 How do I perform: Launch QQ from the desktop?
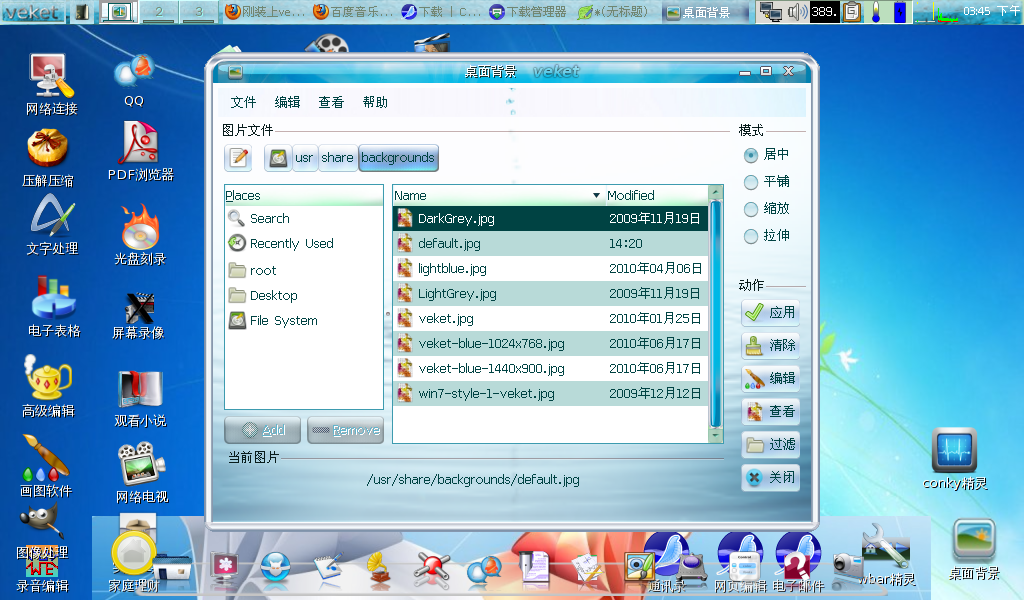134,81
